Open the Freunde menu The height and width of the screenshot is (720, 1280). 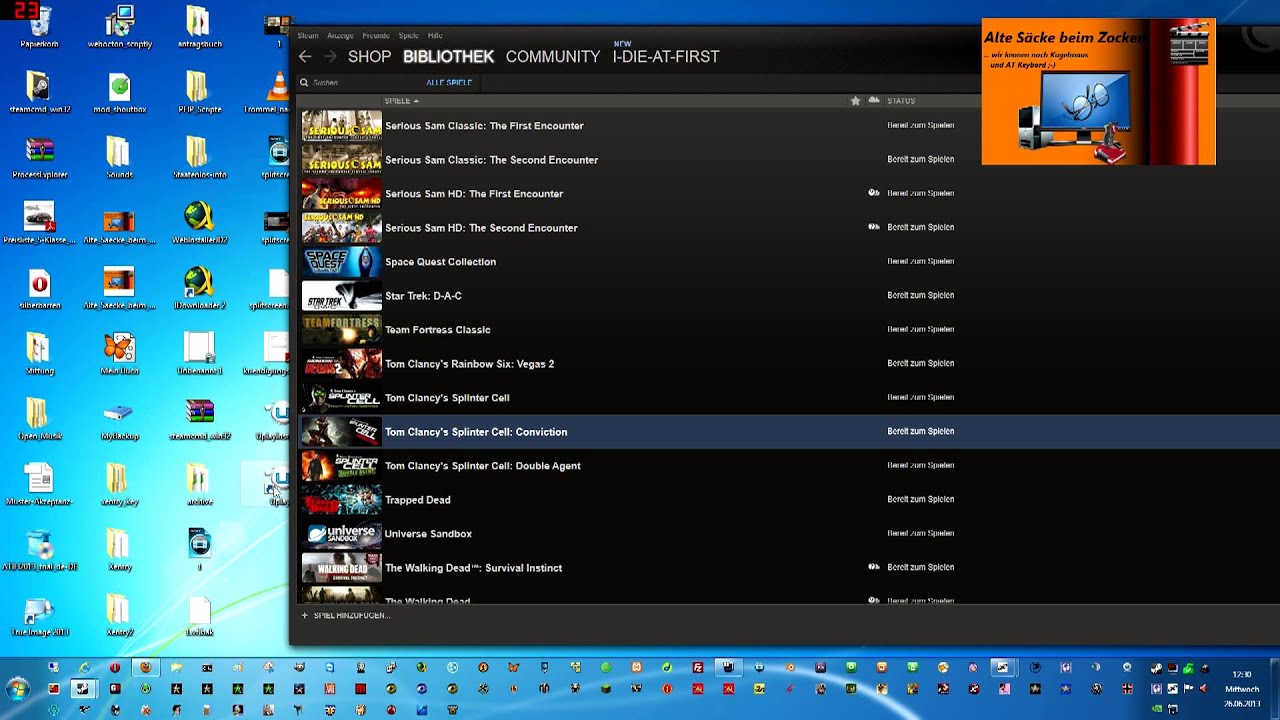[x=376, y=35]
